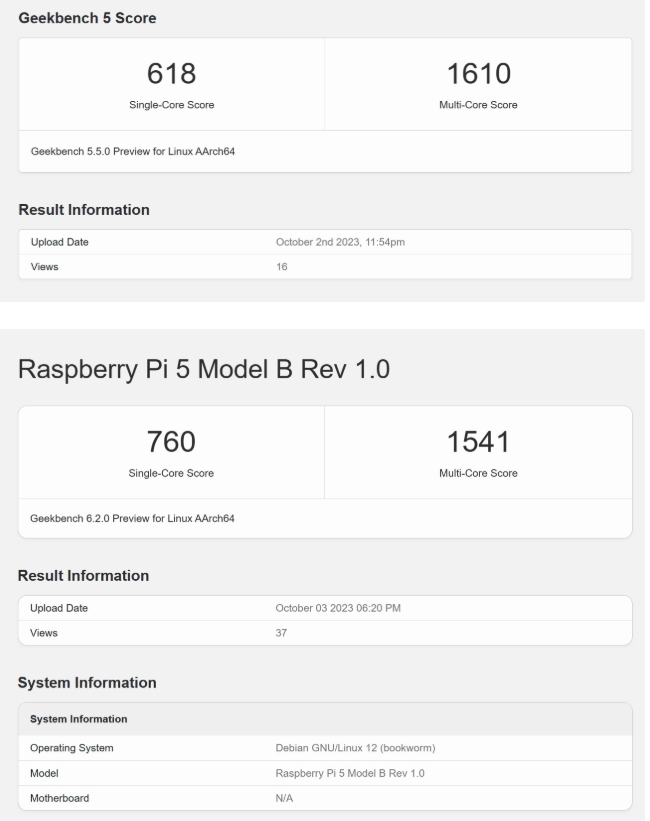The height and width of the screenshot is (821, 650).
Task: Click the System Information section heading
Action: [87, 682]
